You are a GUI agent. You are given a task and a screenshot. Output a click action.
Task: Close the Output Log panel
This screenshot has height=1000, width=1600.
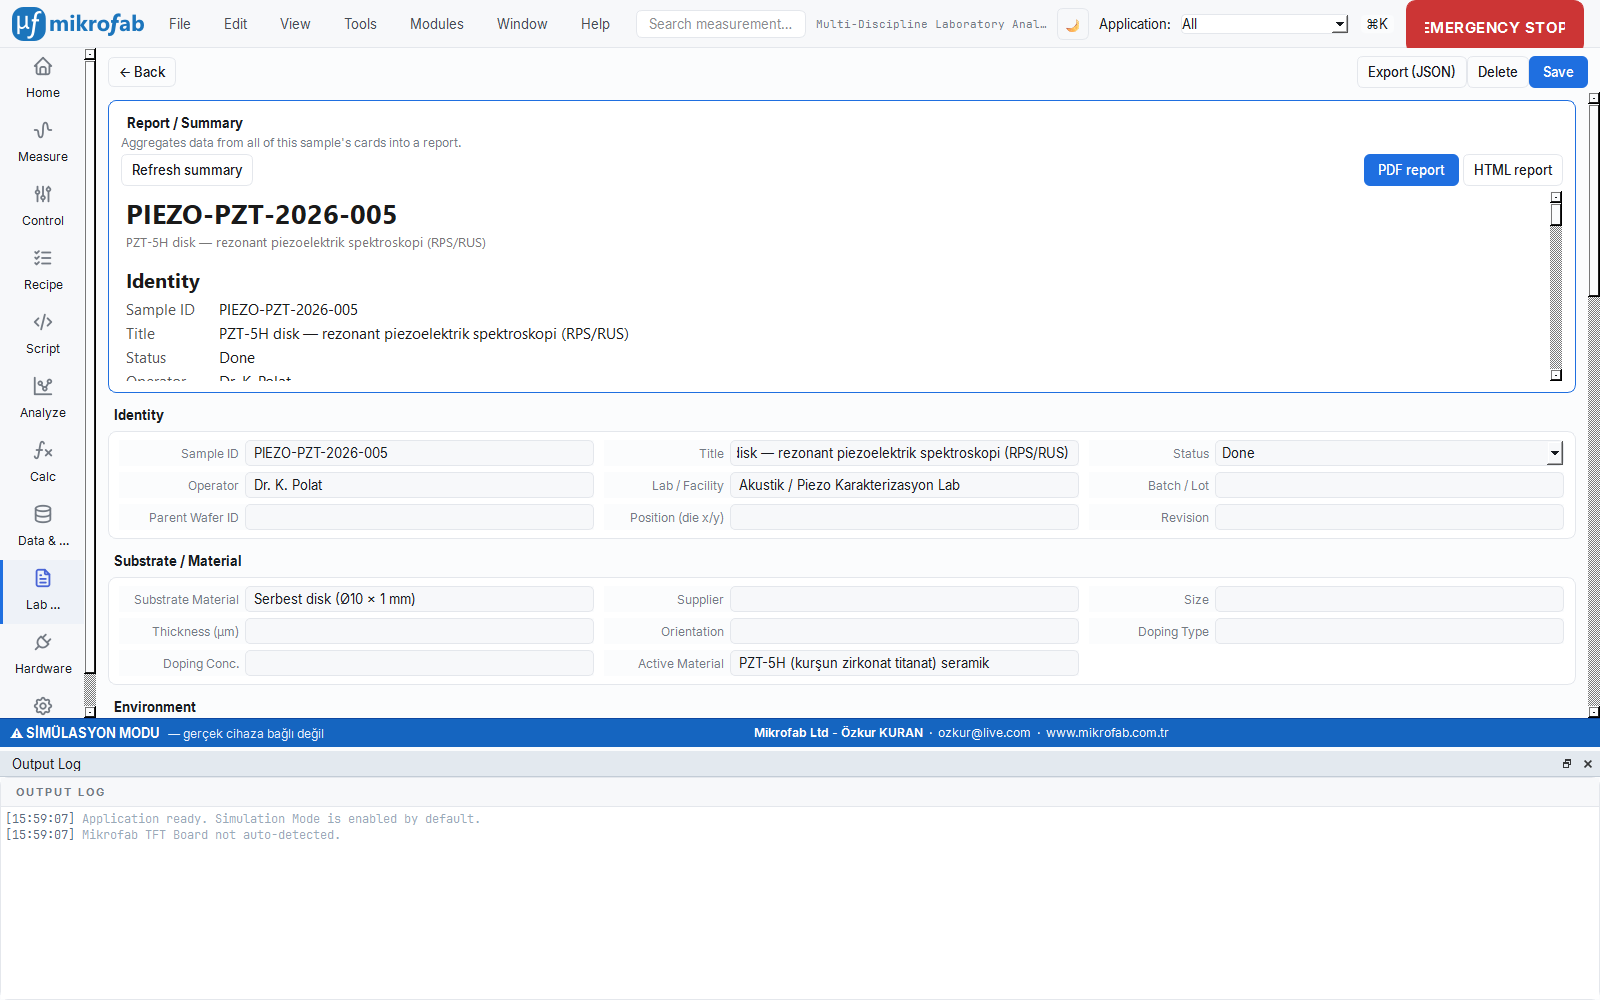point(1587,764)
